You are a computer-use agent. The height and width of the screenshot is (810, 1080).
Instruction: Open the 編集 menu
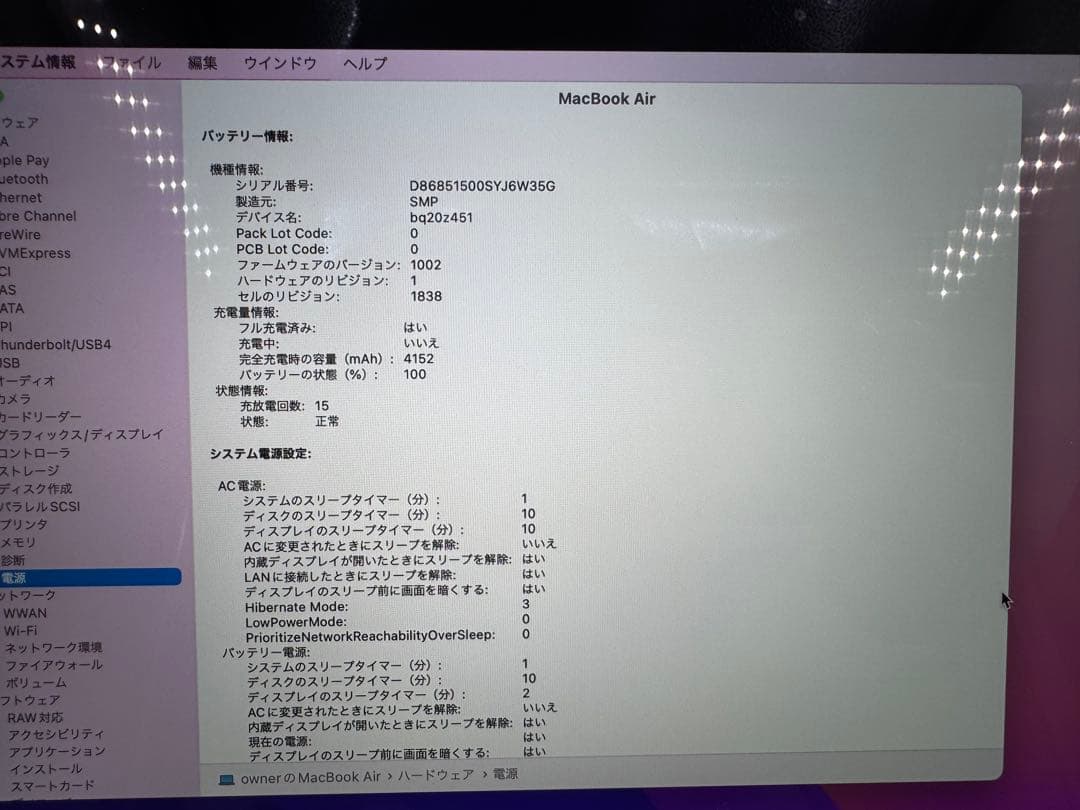[x=203, y=62]
